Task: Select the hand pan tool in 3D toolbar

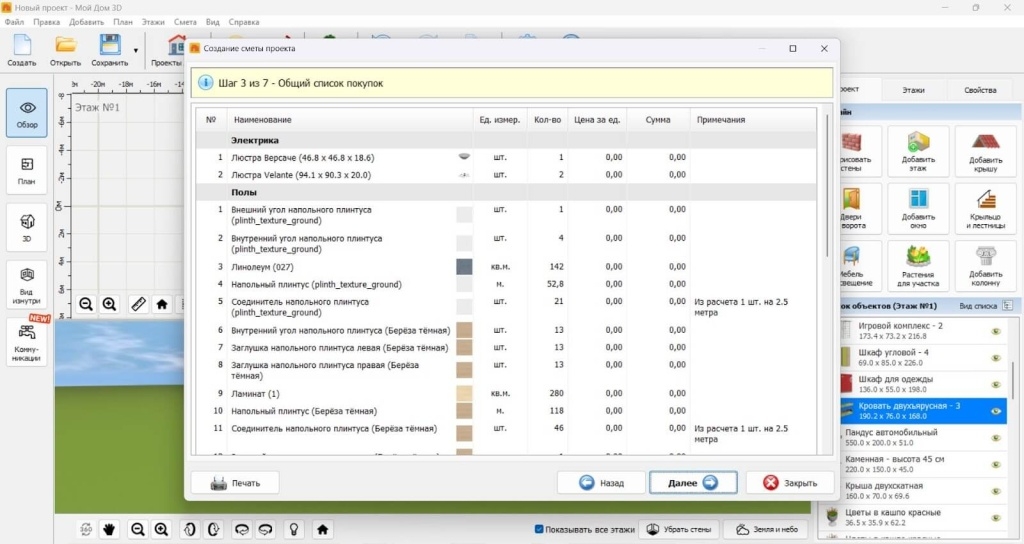Action: coord(110,529)
